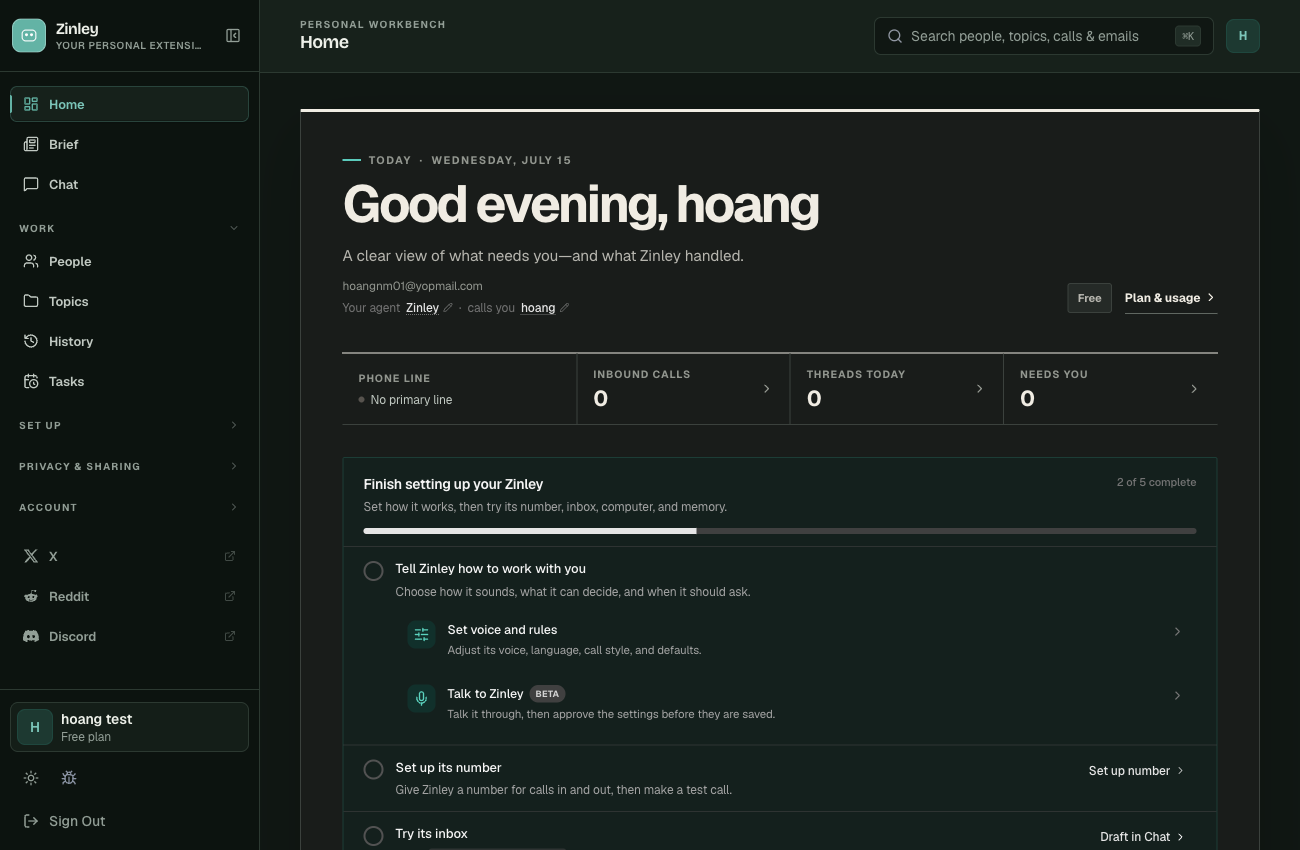
Task: Collapse the sidebar with the panel icon
Action: click(233, 36)
